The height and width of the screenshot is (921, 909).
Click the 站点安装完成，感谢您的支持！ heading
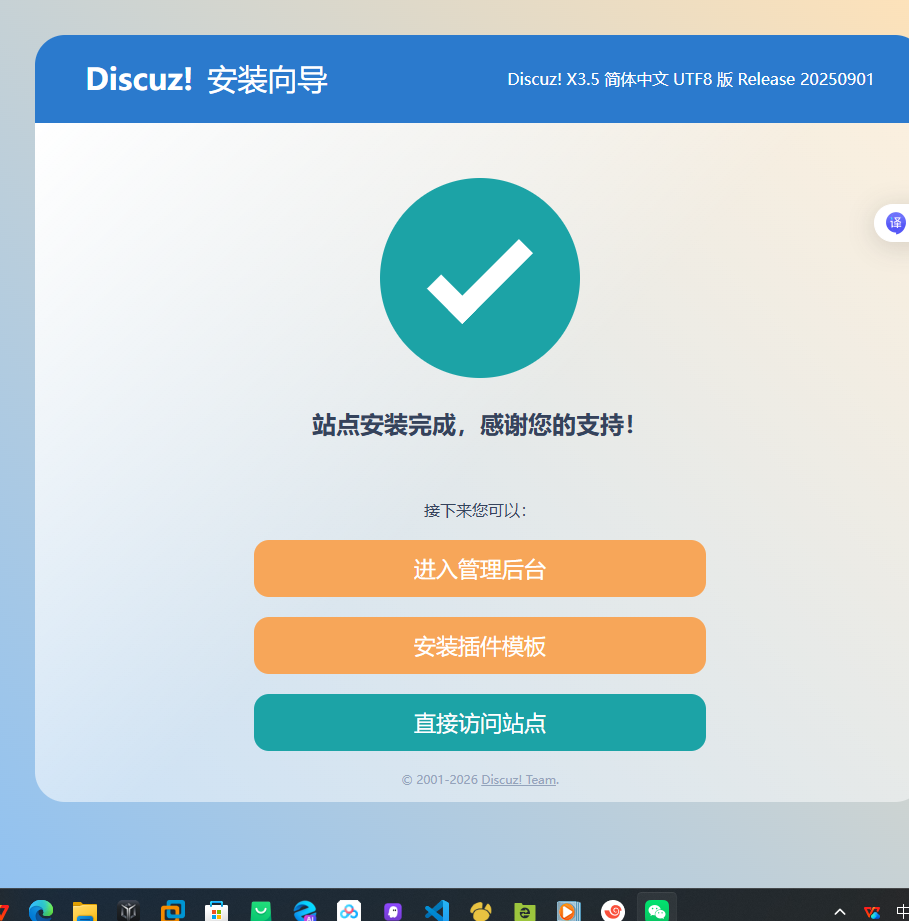coord(473,425)
